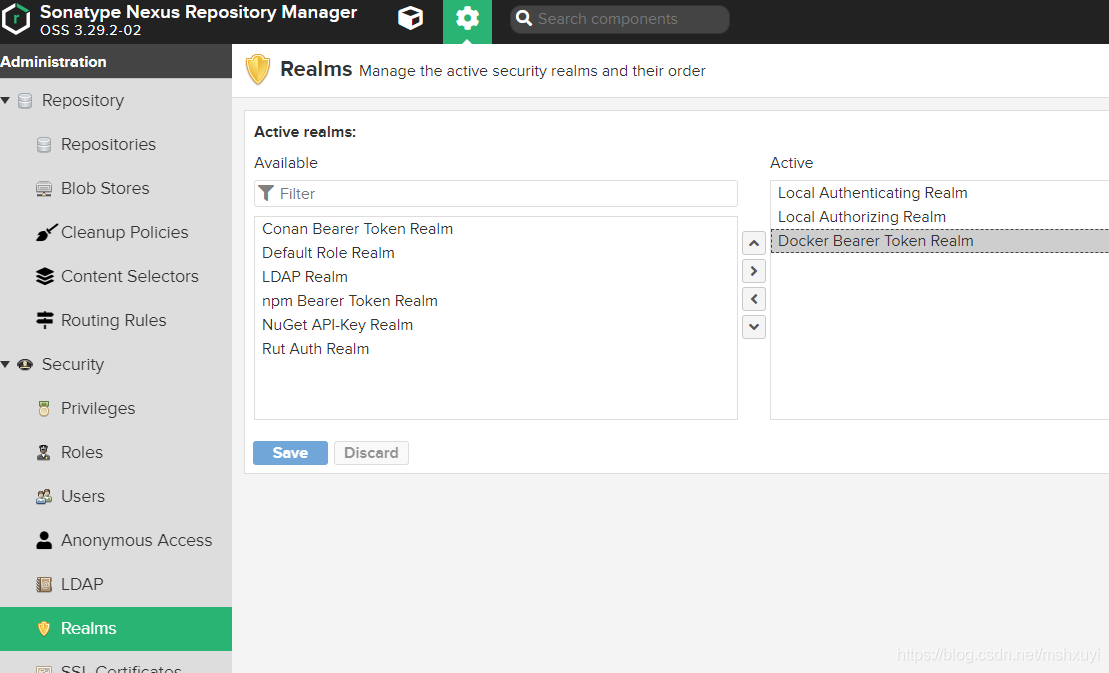Screen dimensions: 1109x673
Task: Select Default Role Realm
Action: [x=496, y=253]
